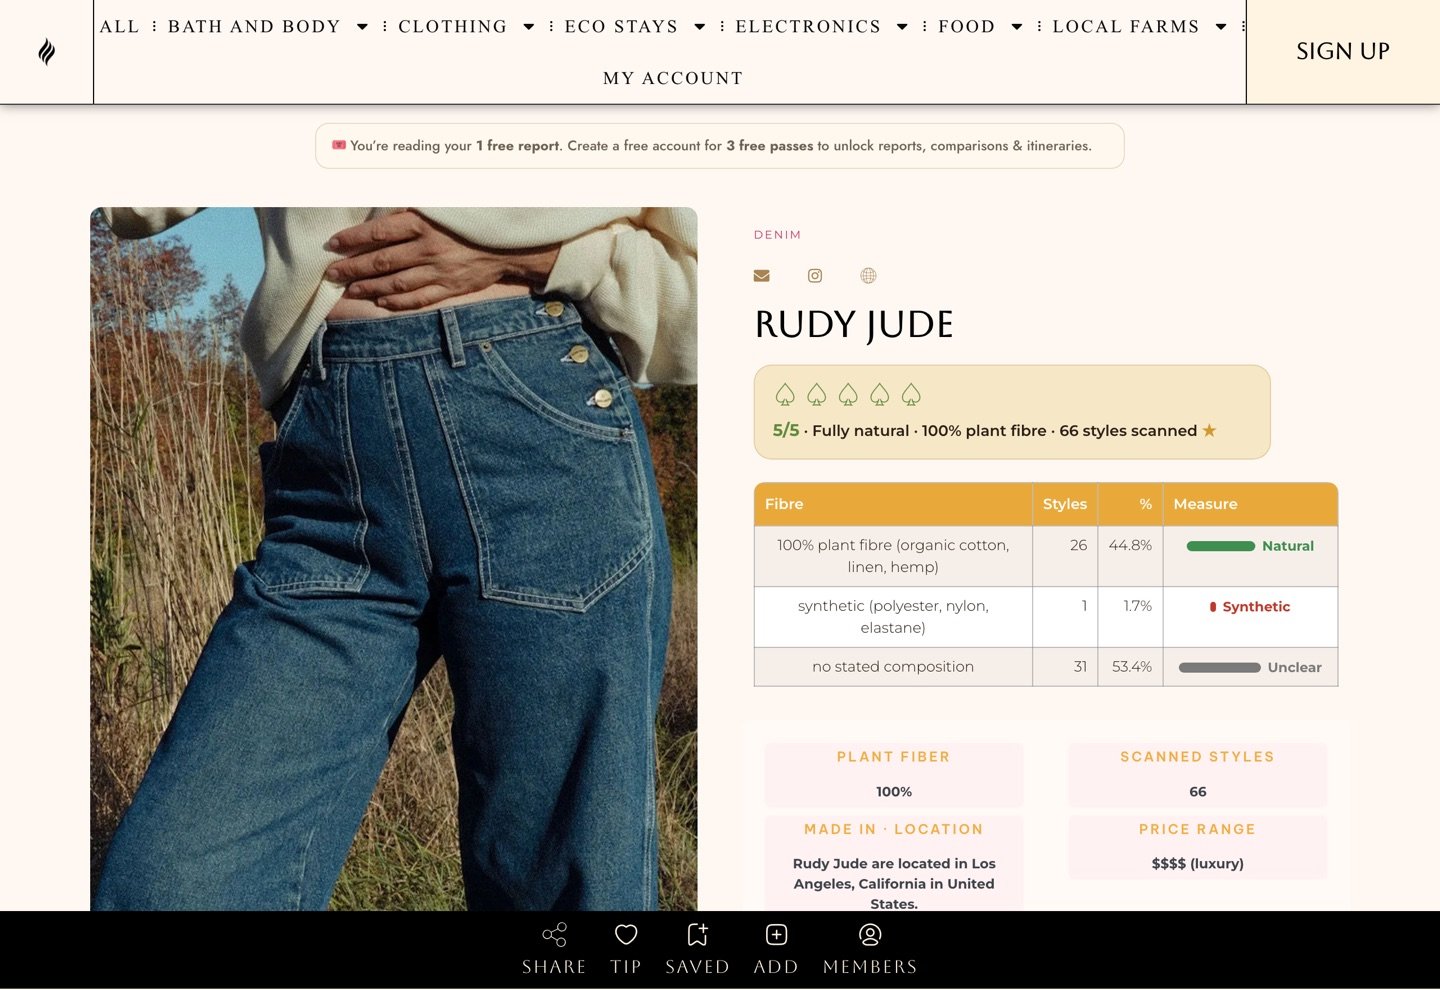This screenshot has height=990, width=1440.
Task: Click the free report banner message
Action: 720,146
